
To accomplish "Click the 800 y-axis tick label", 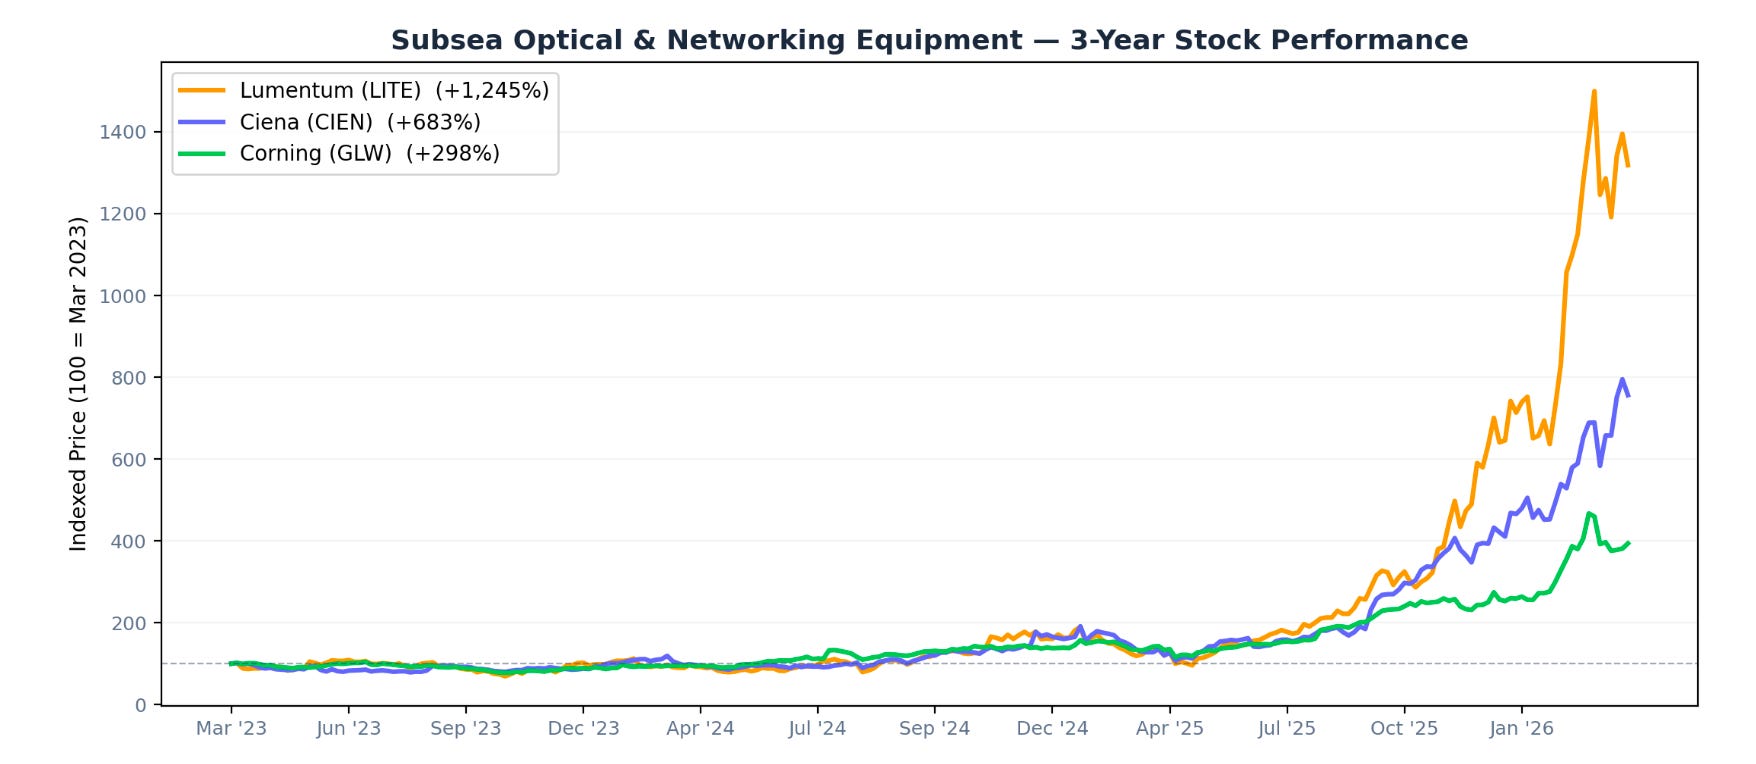I will pos(128,378).
